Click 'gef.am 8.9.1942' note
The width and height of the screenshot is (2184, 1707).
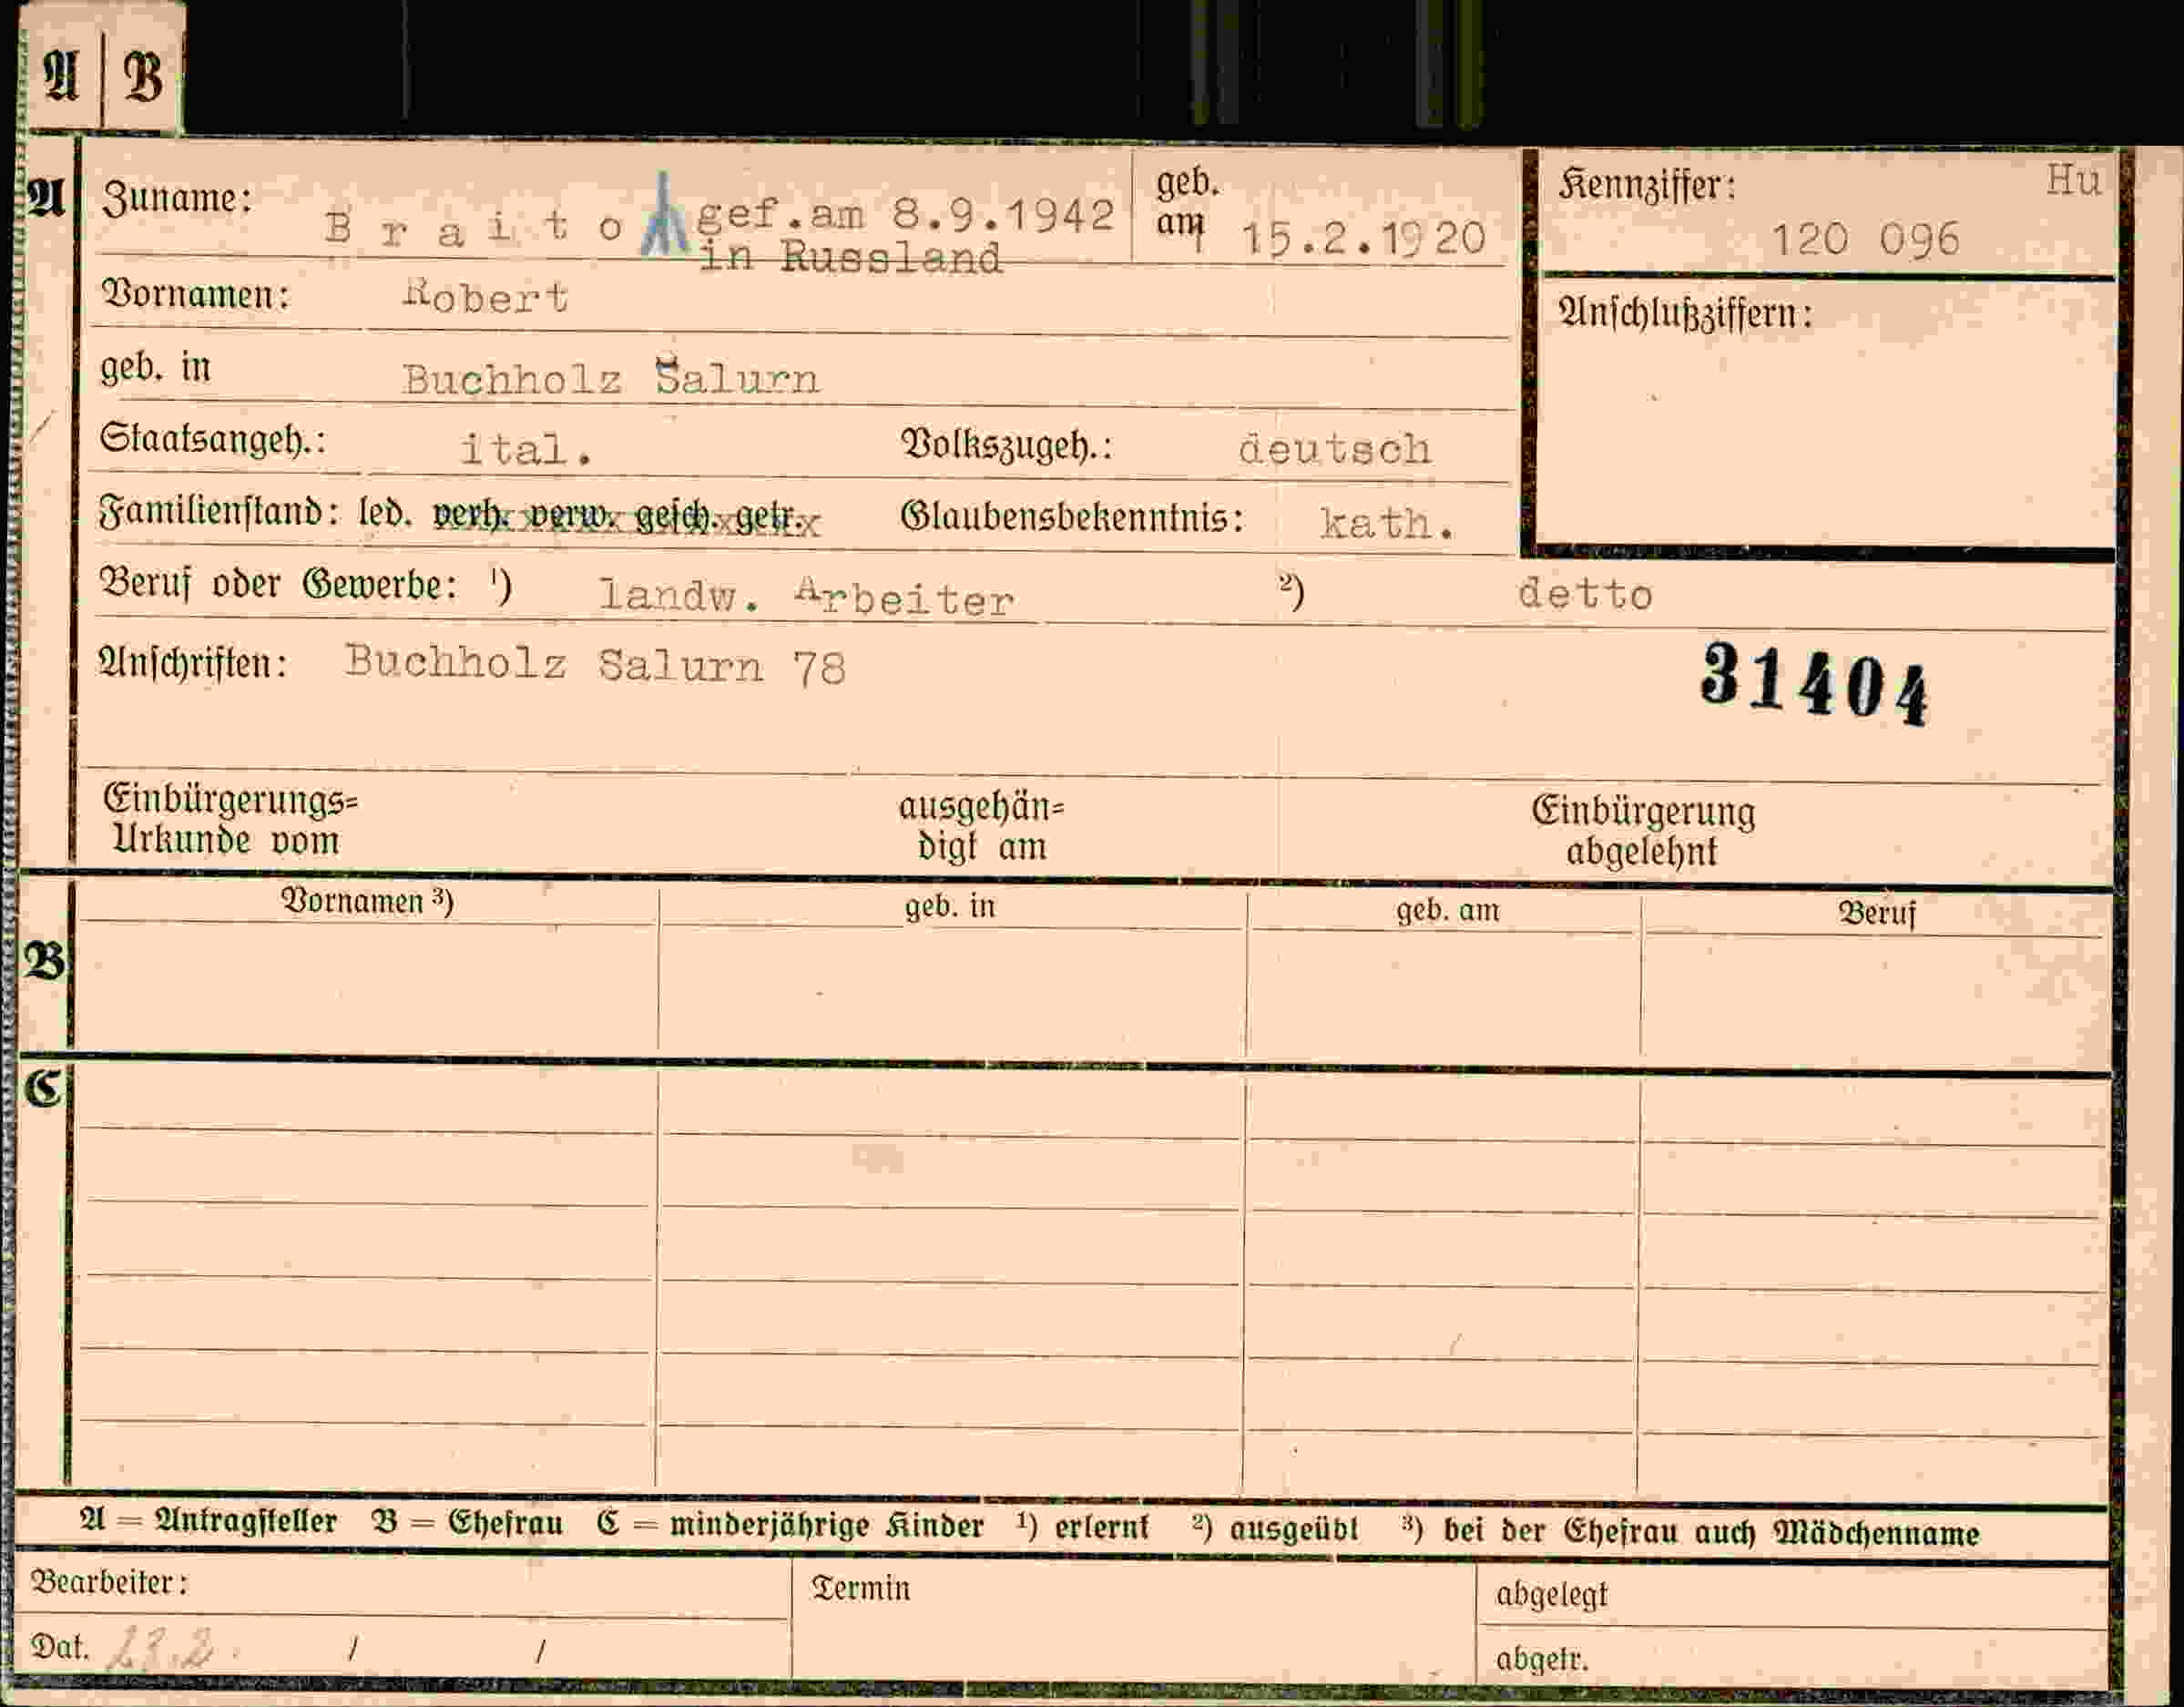[x=905, y=214]
